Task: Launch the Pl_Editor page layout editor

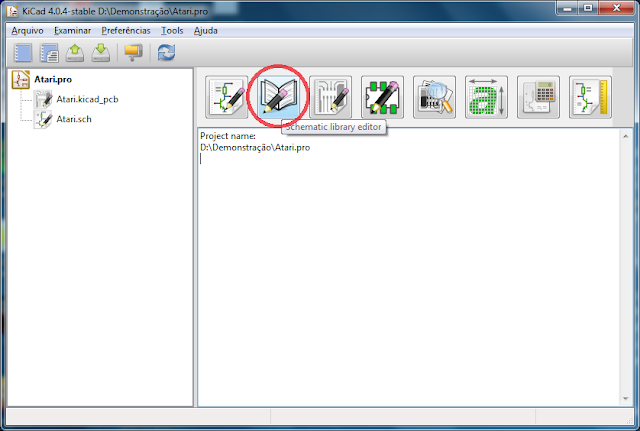Action: click(590, 97)
